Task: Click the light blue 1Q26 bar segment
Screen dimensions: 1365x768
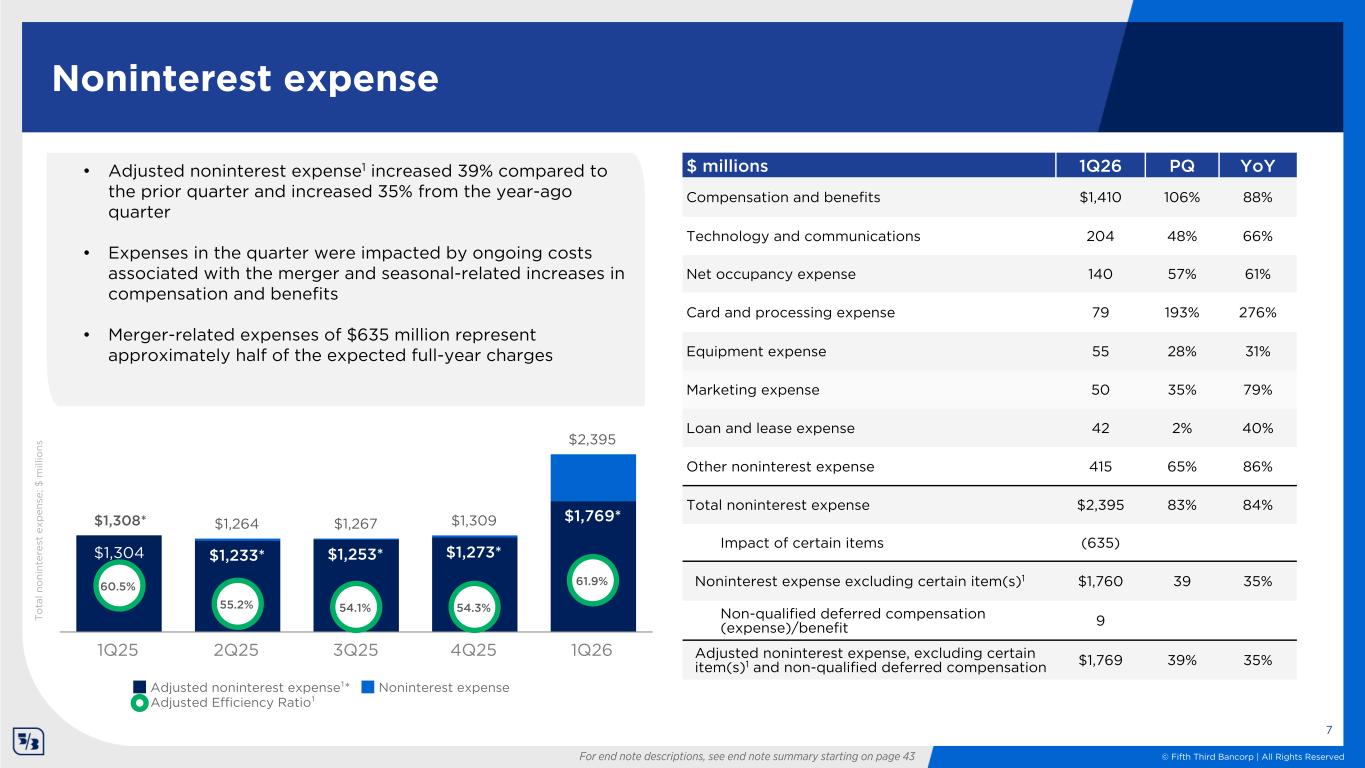Action: (x=590, y=477)
